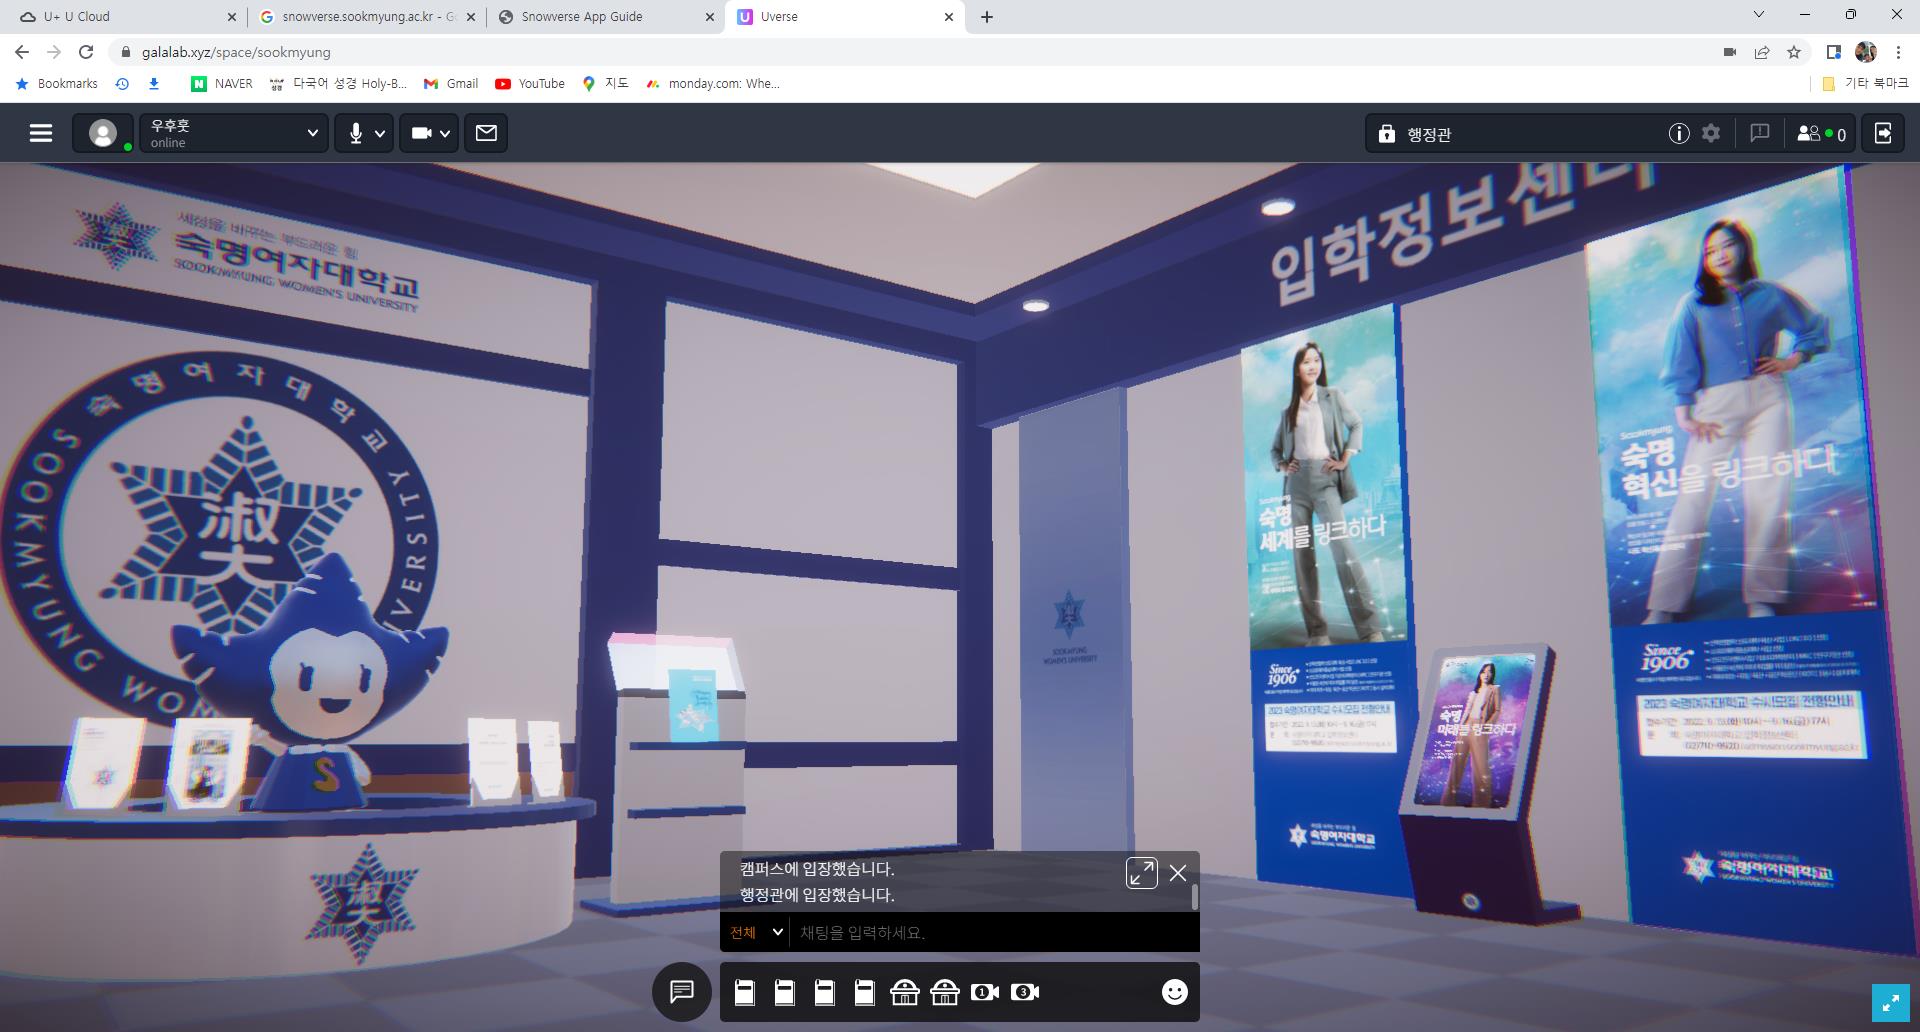The image size is (1920, 1032).
Task: Open Gmail bookmark
Action: [x=451, y=84]
